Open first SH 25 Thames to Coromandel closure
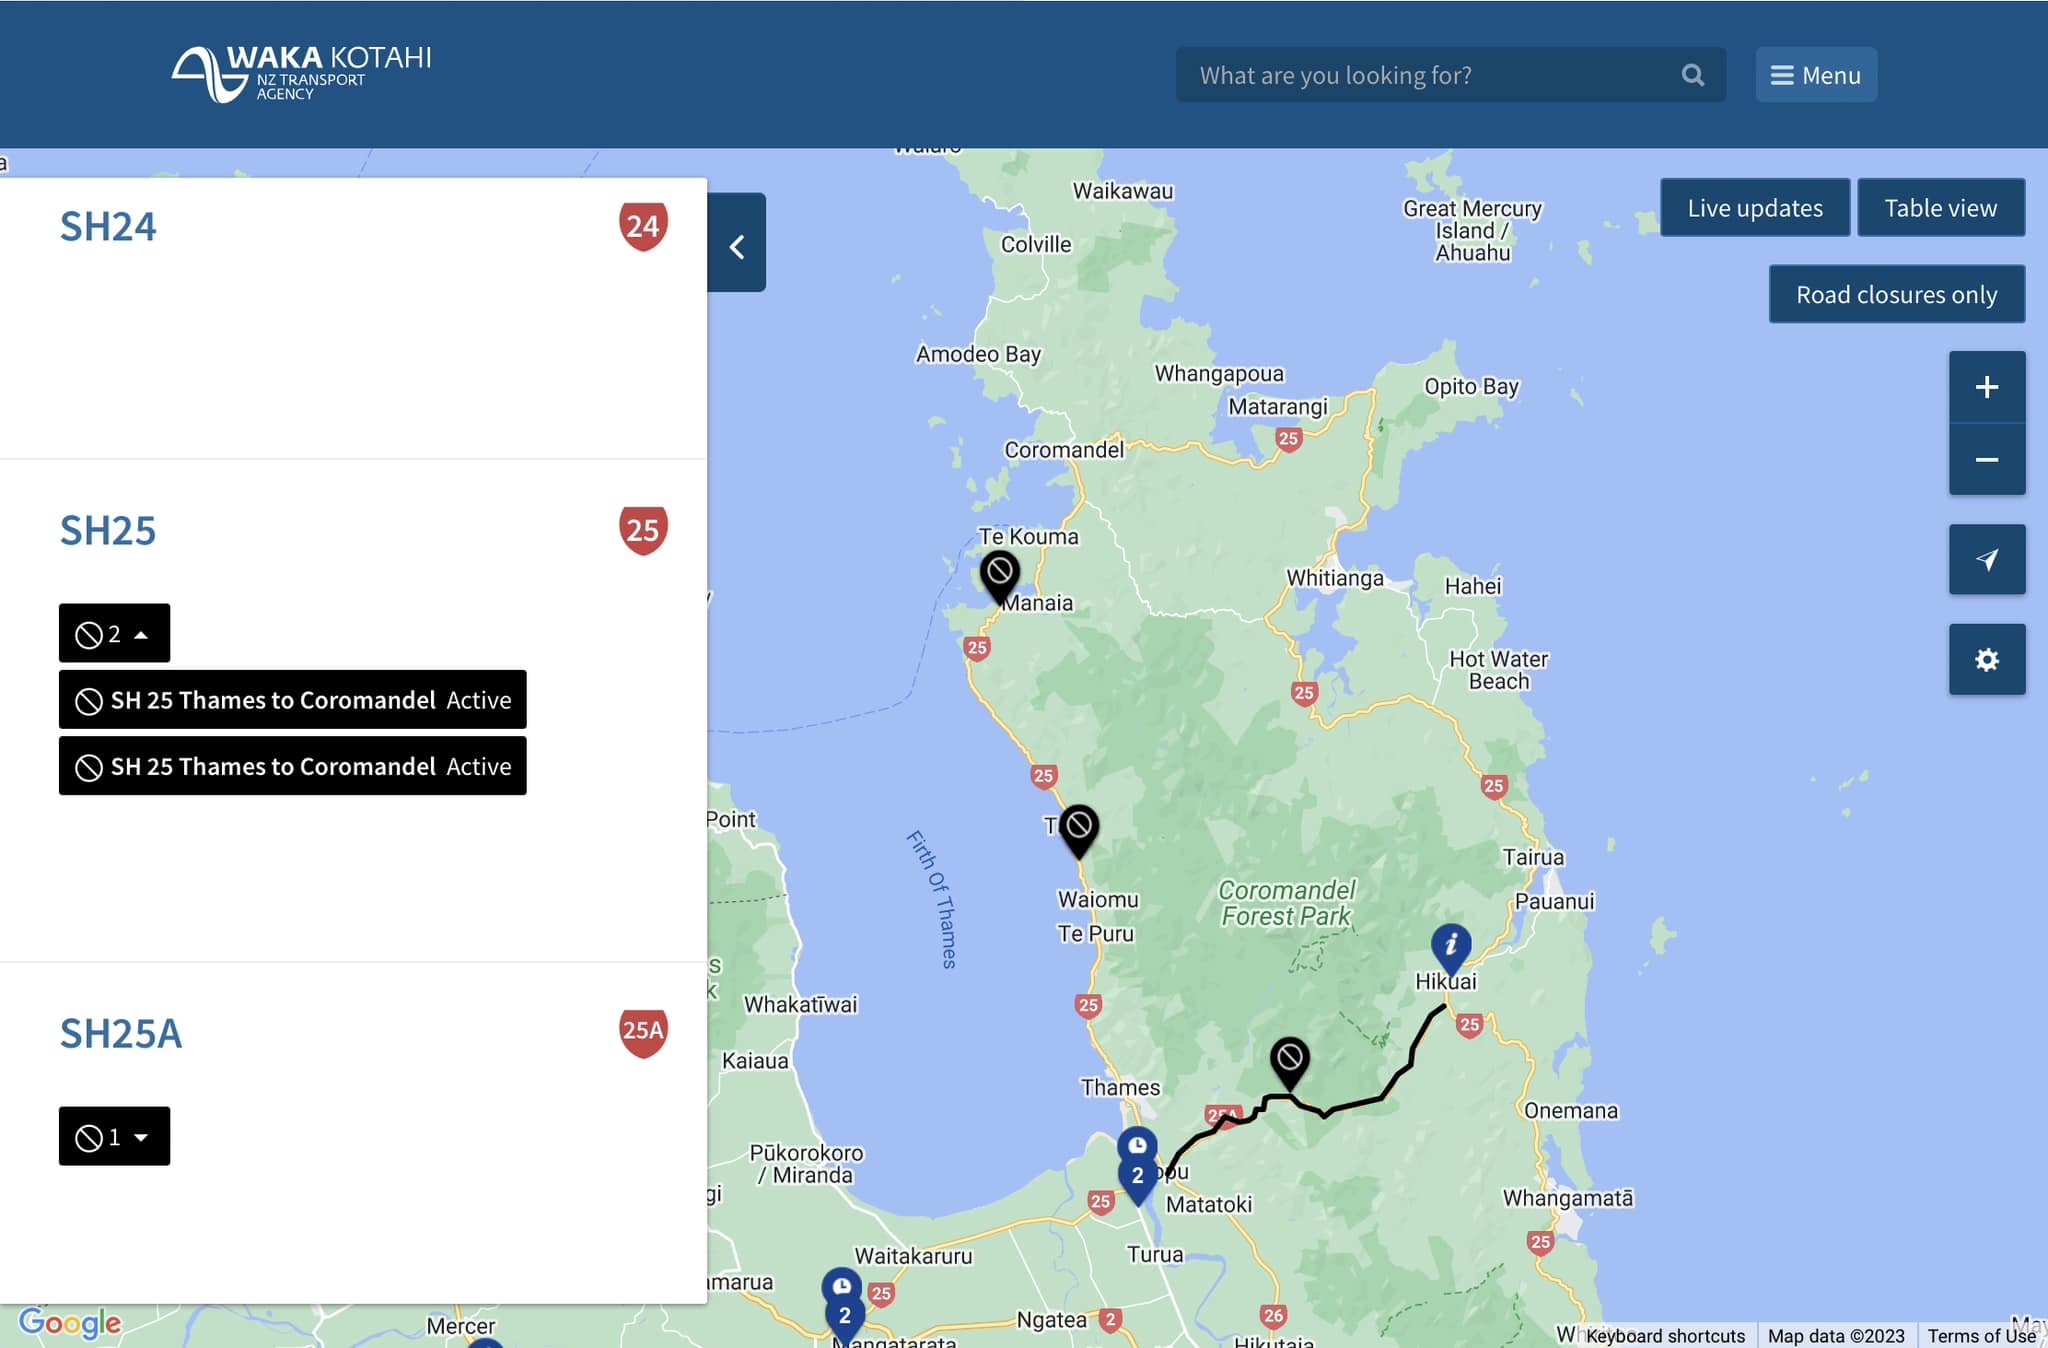Image resolution: width=2048 pixels, height=1348 pixels. coord(292,700)
